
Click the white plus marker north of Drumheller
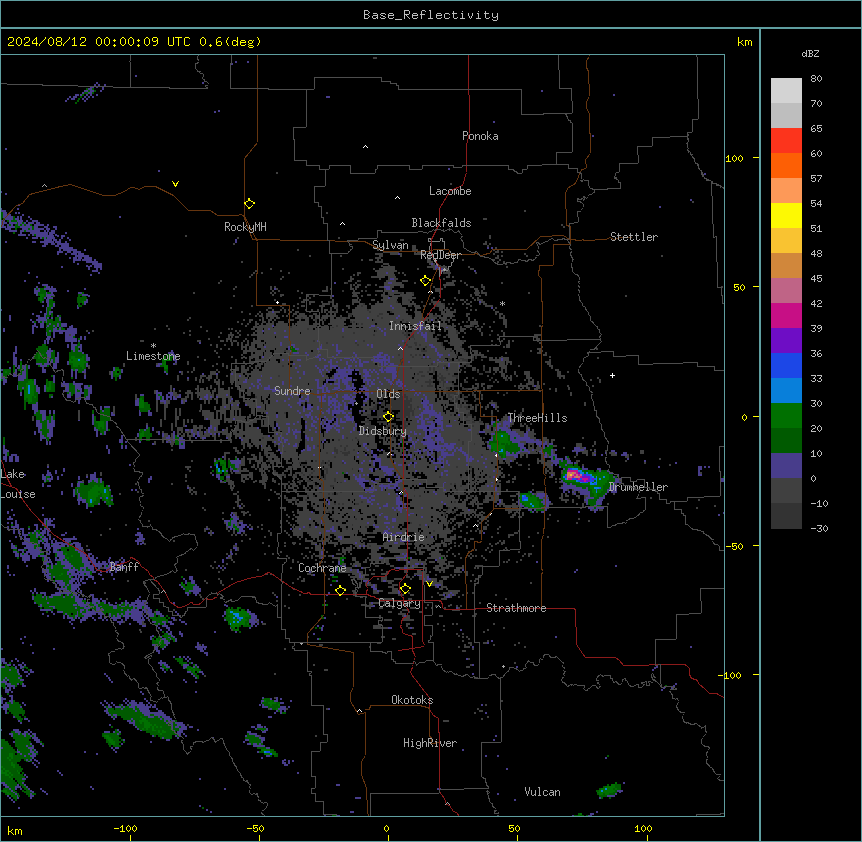tap(612, 375)
